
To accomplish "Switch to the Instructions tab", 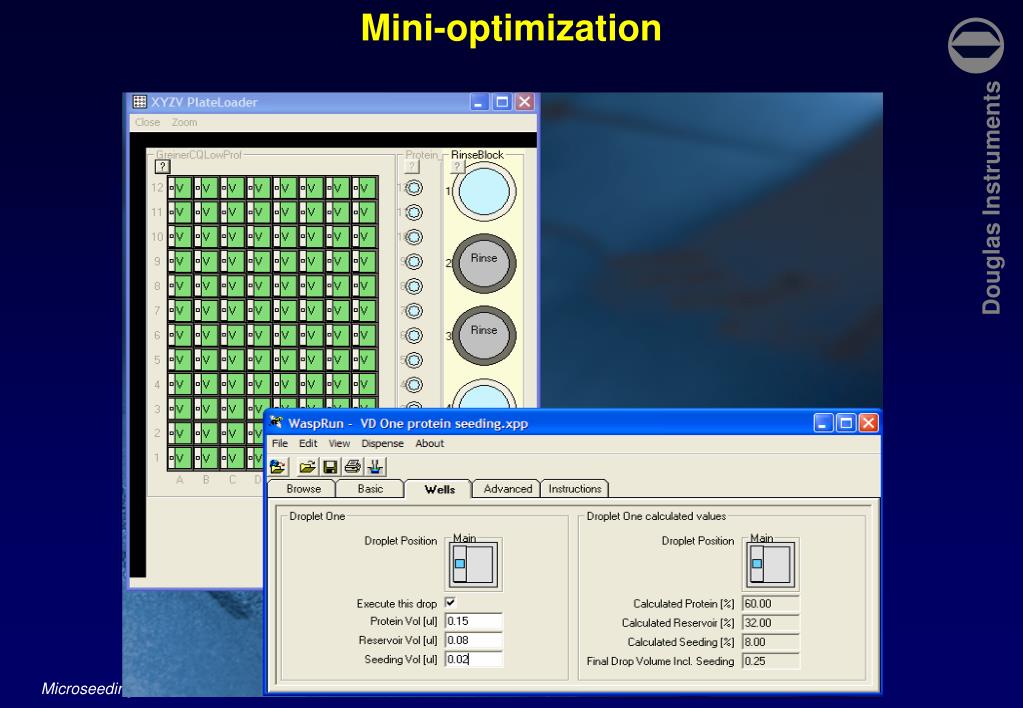I will 575,489.
